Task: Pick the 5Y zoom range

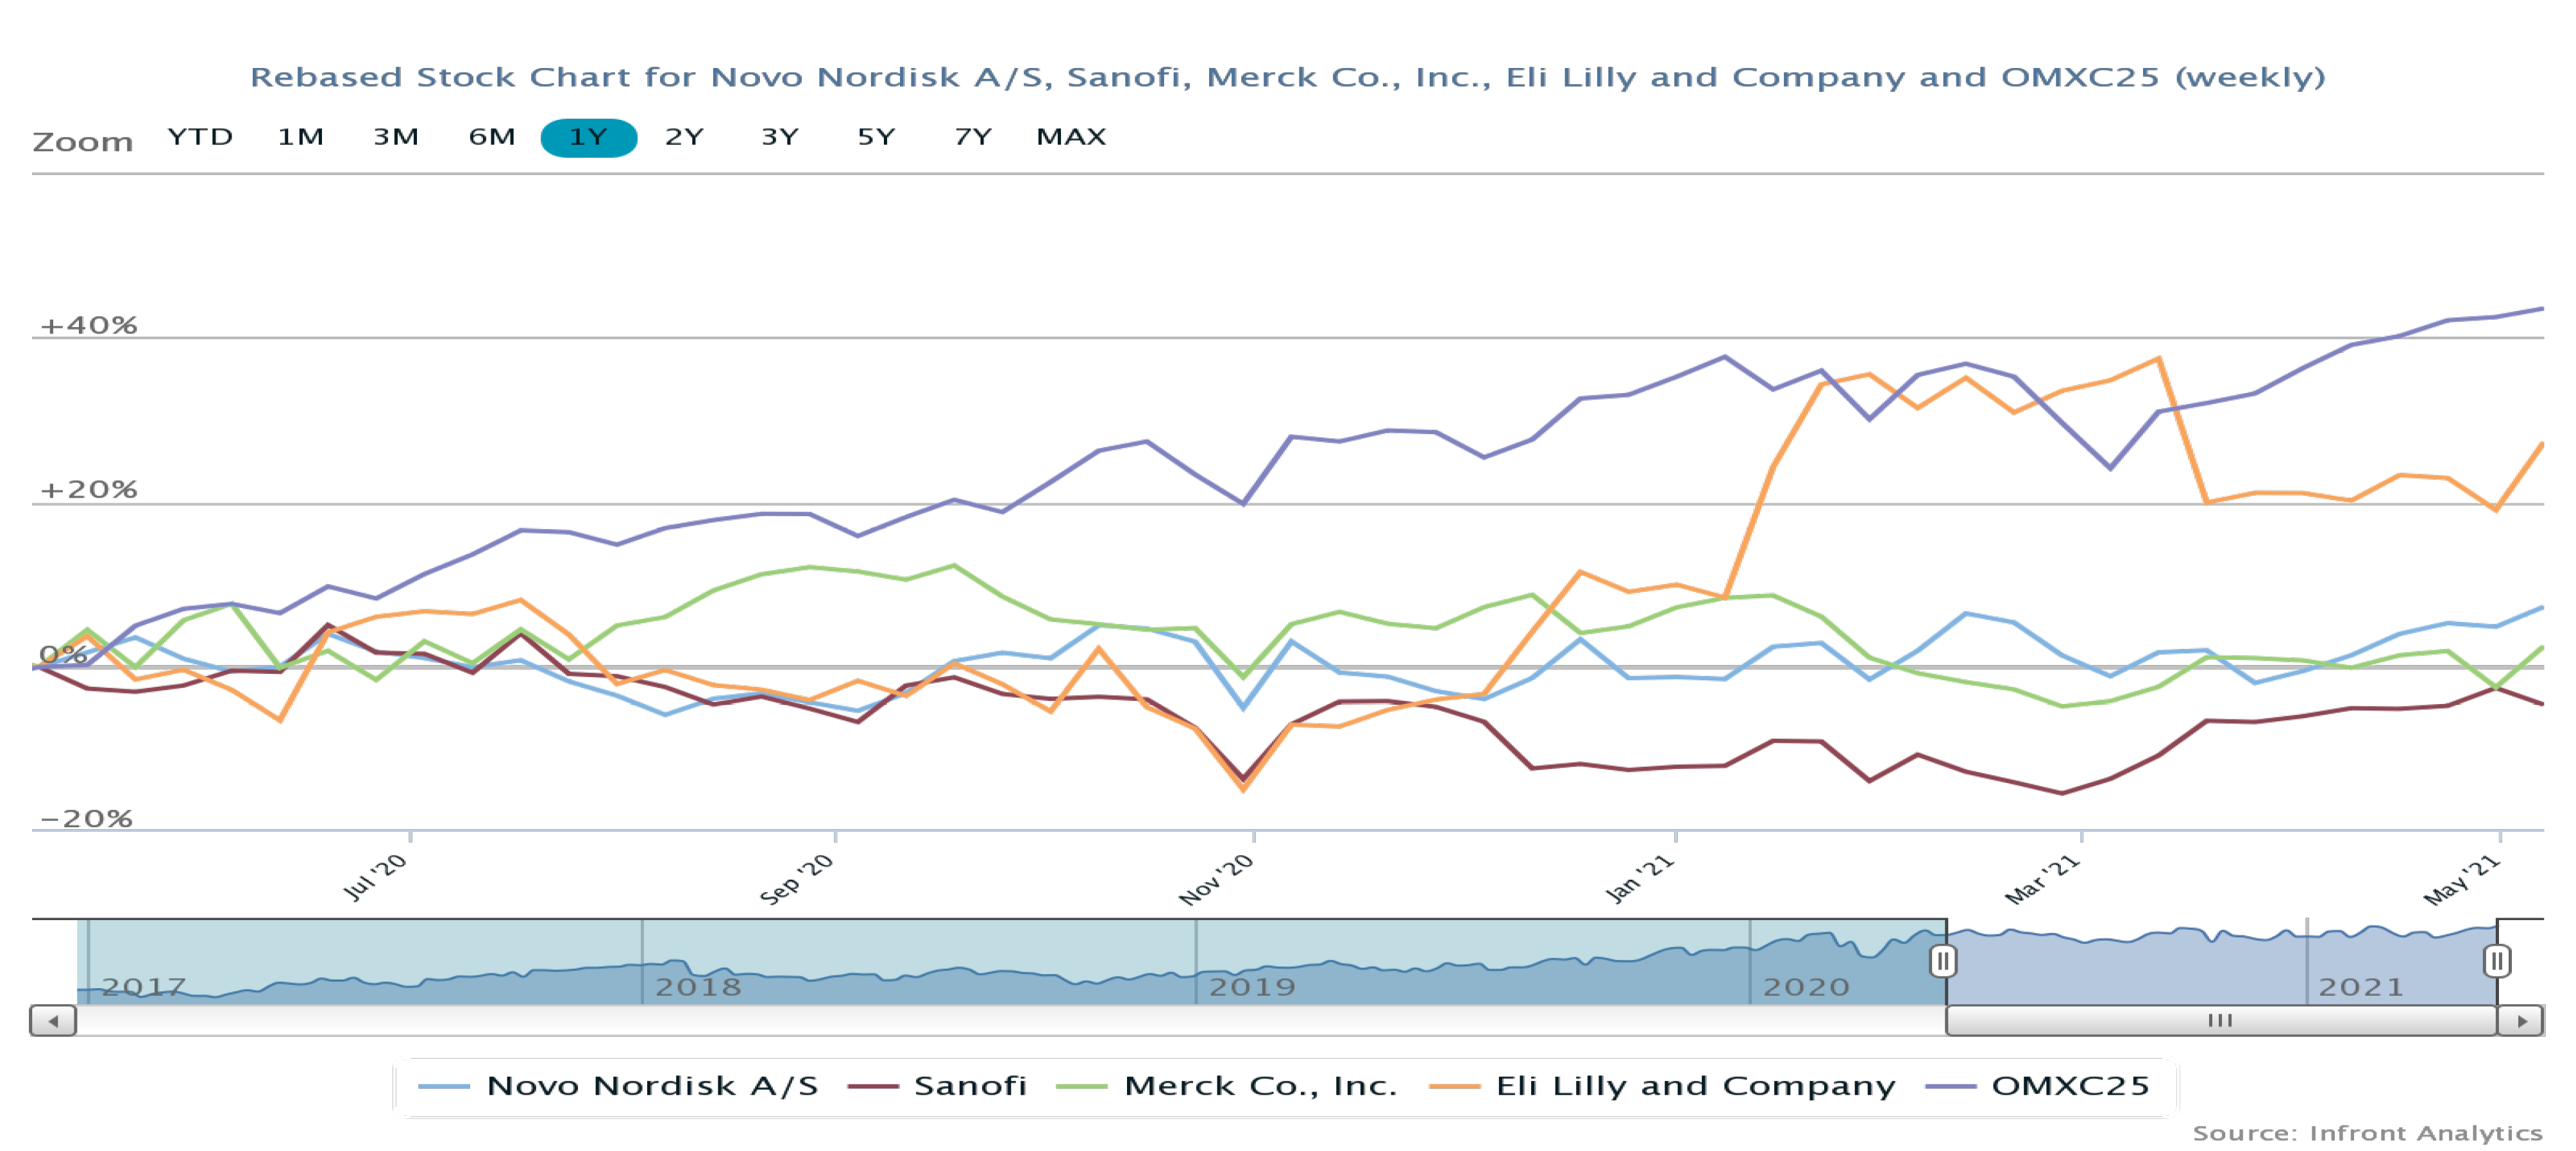Action: tap(876, 137)
